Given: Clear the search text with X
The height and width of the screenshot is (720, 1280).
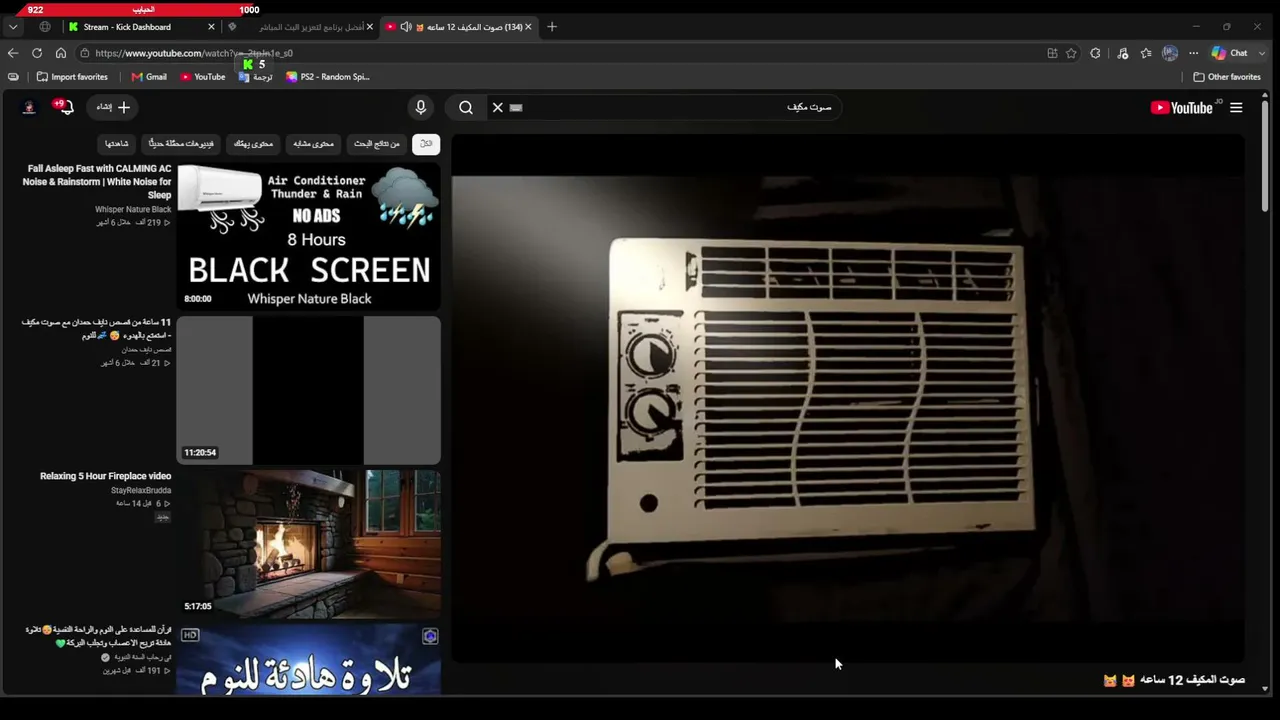Looking at the screenshot, I should tap(497, 107).
